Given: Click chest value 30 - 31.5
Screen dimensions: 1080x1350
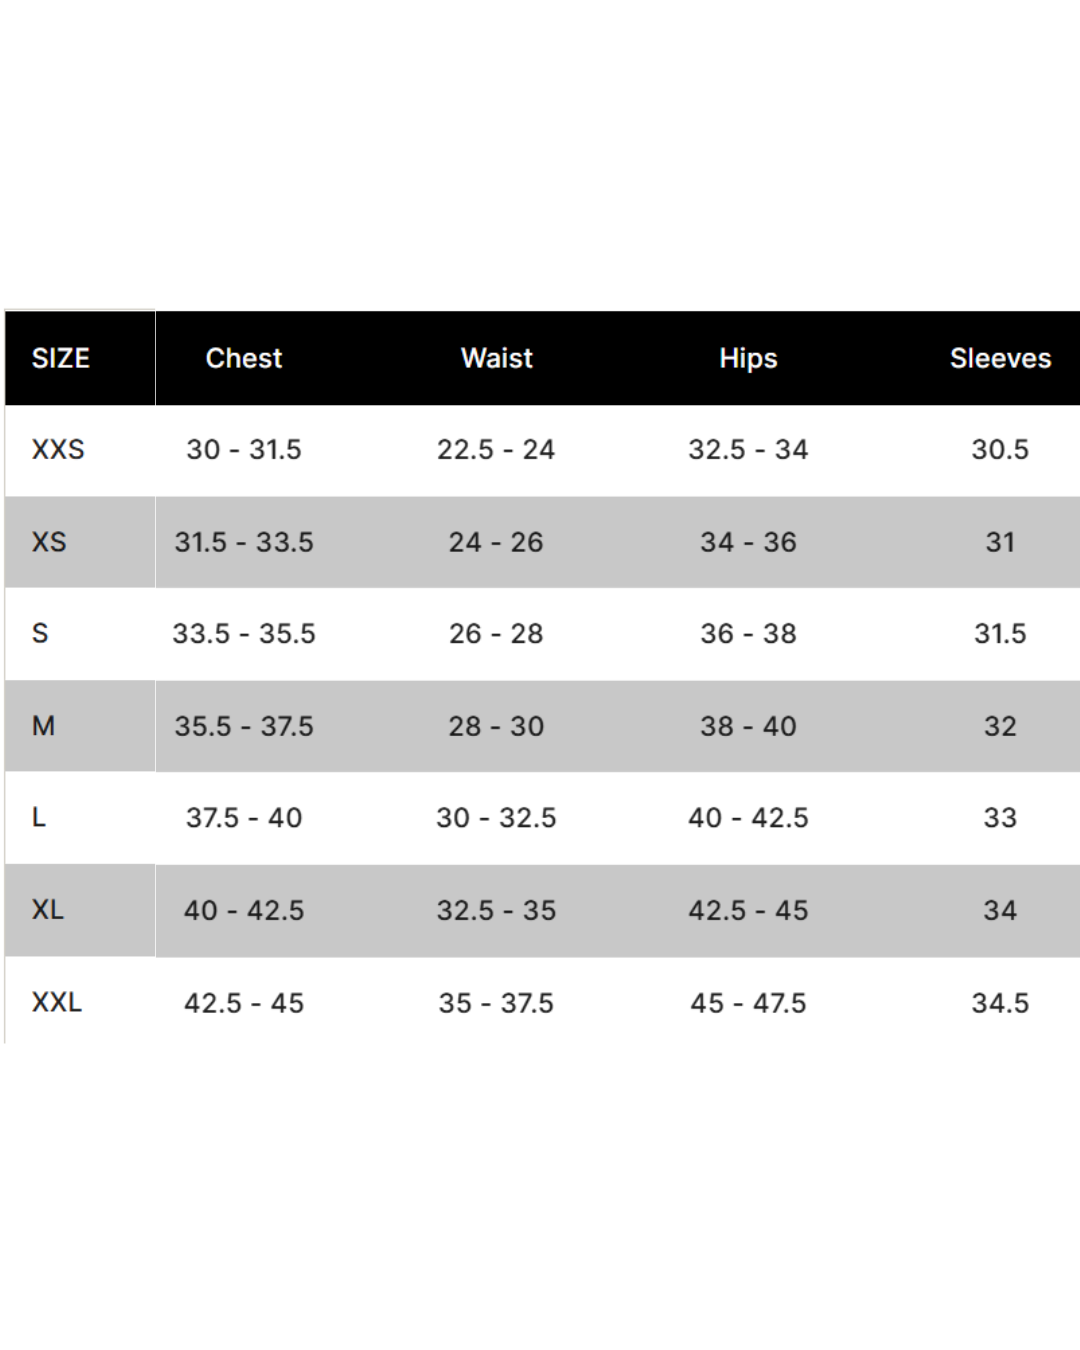Looking at the screenshot, I should [x=244, y=449].
